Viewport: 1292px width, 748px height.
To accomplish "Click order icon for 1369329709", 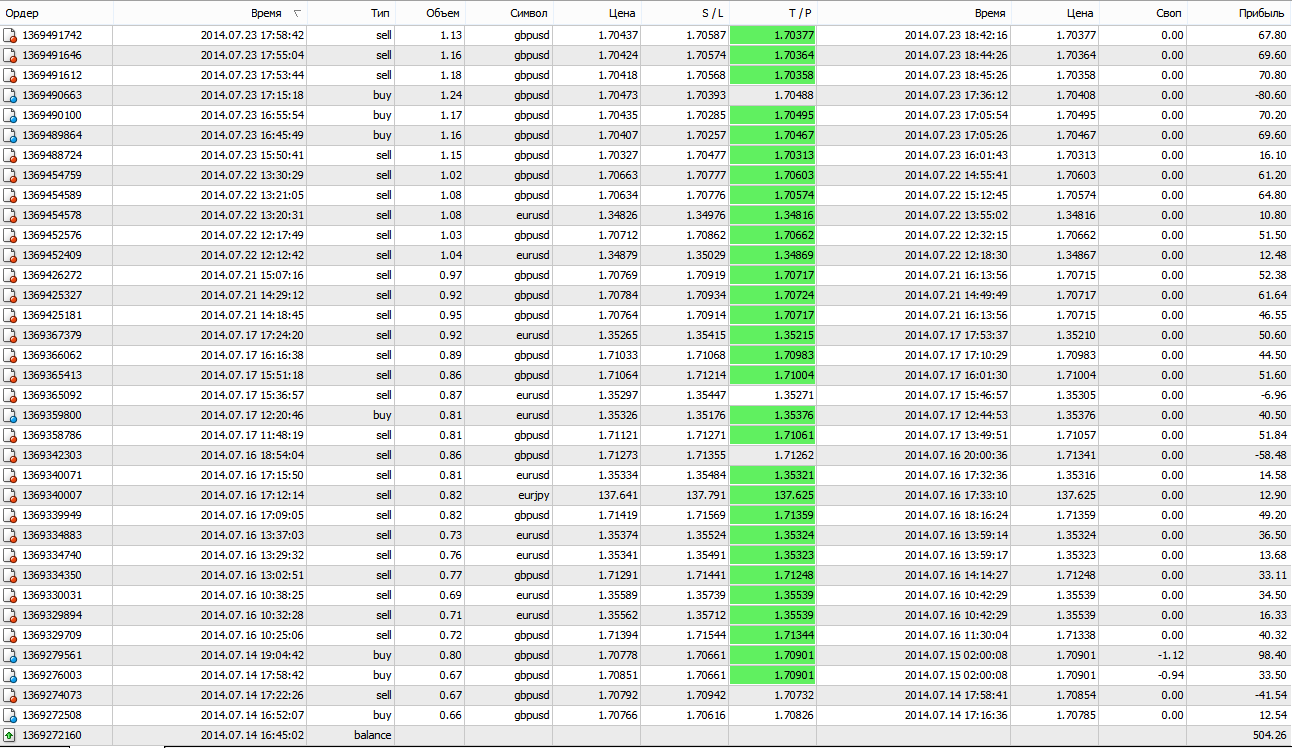I will tap(10, 635).
